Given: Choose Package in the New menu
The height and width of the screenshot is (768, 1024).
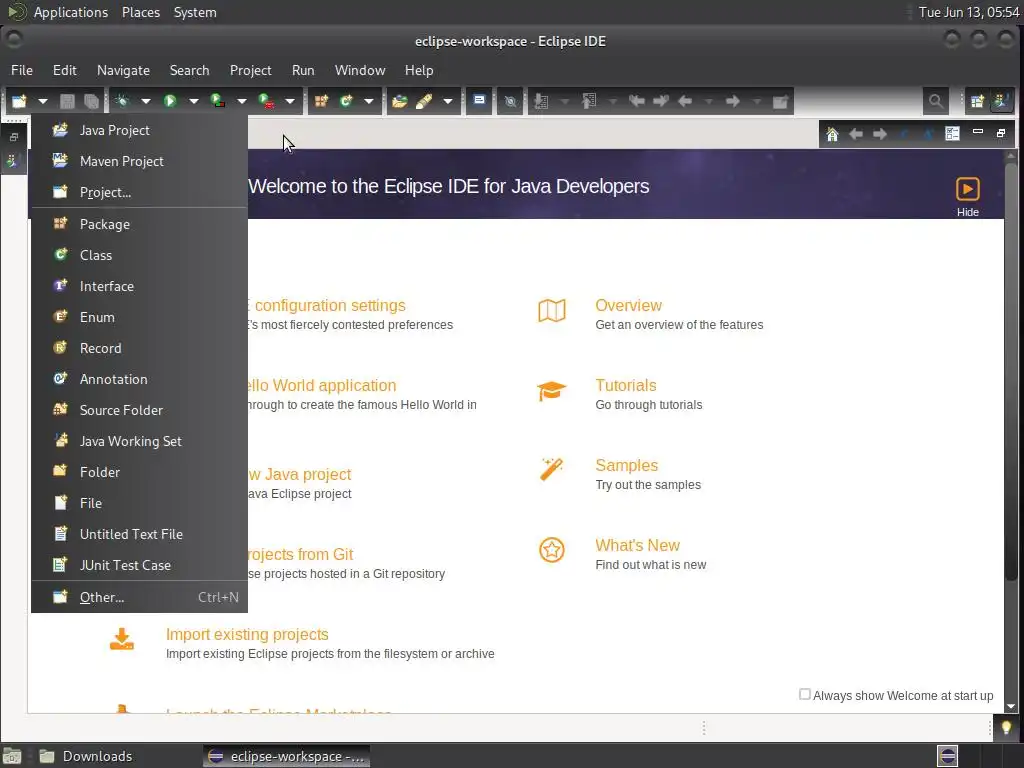Looking at the screenshot, I should click(x=139, y=224).
